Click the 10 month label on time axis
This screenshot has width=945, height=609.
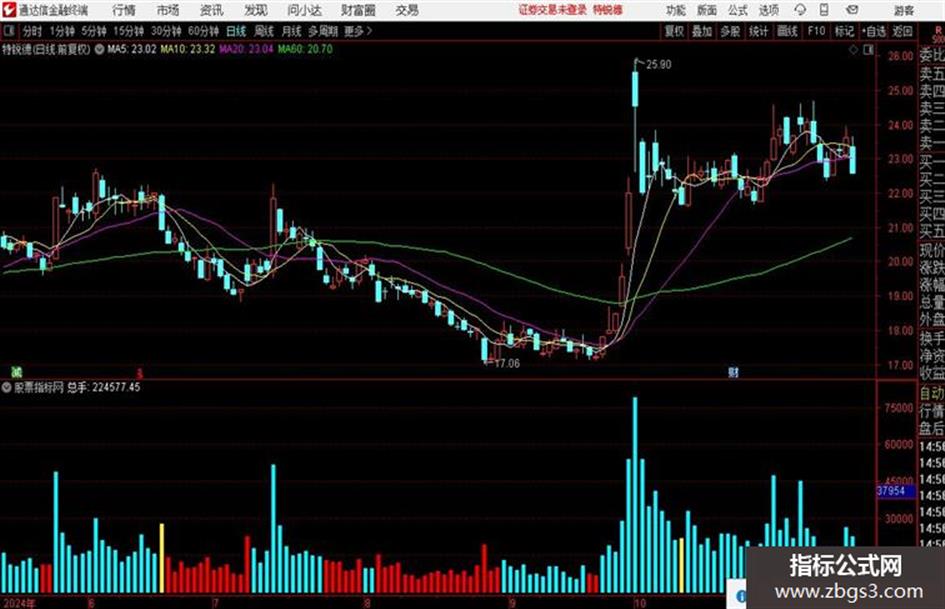tap(639, 603)
